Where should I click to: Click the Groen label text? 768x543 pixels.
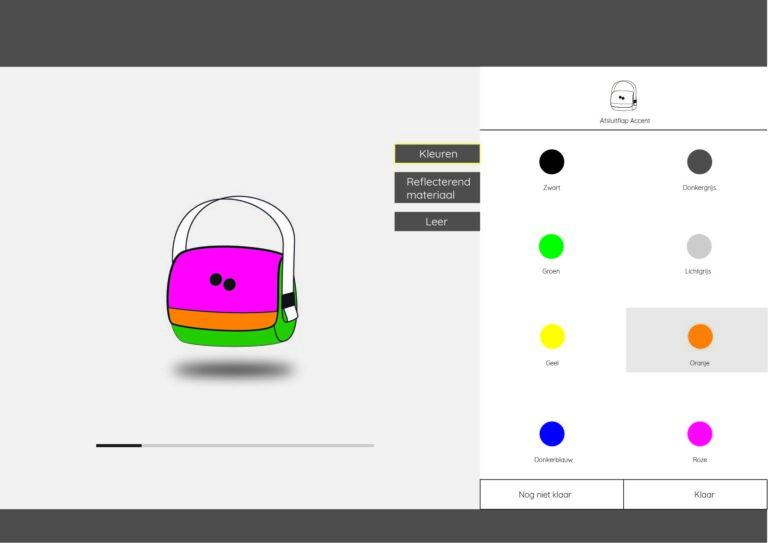(551, 271)
